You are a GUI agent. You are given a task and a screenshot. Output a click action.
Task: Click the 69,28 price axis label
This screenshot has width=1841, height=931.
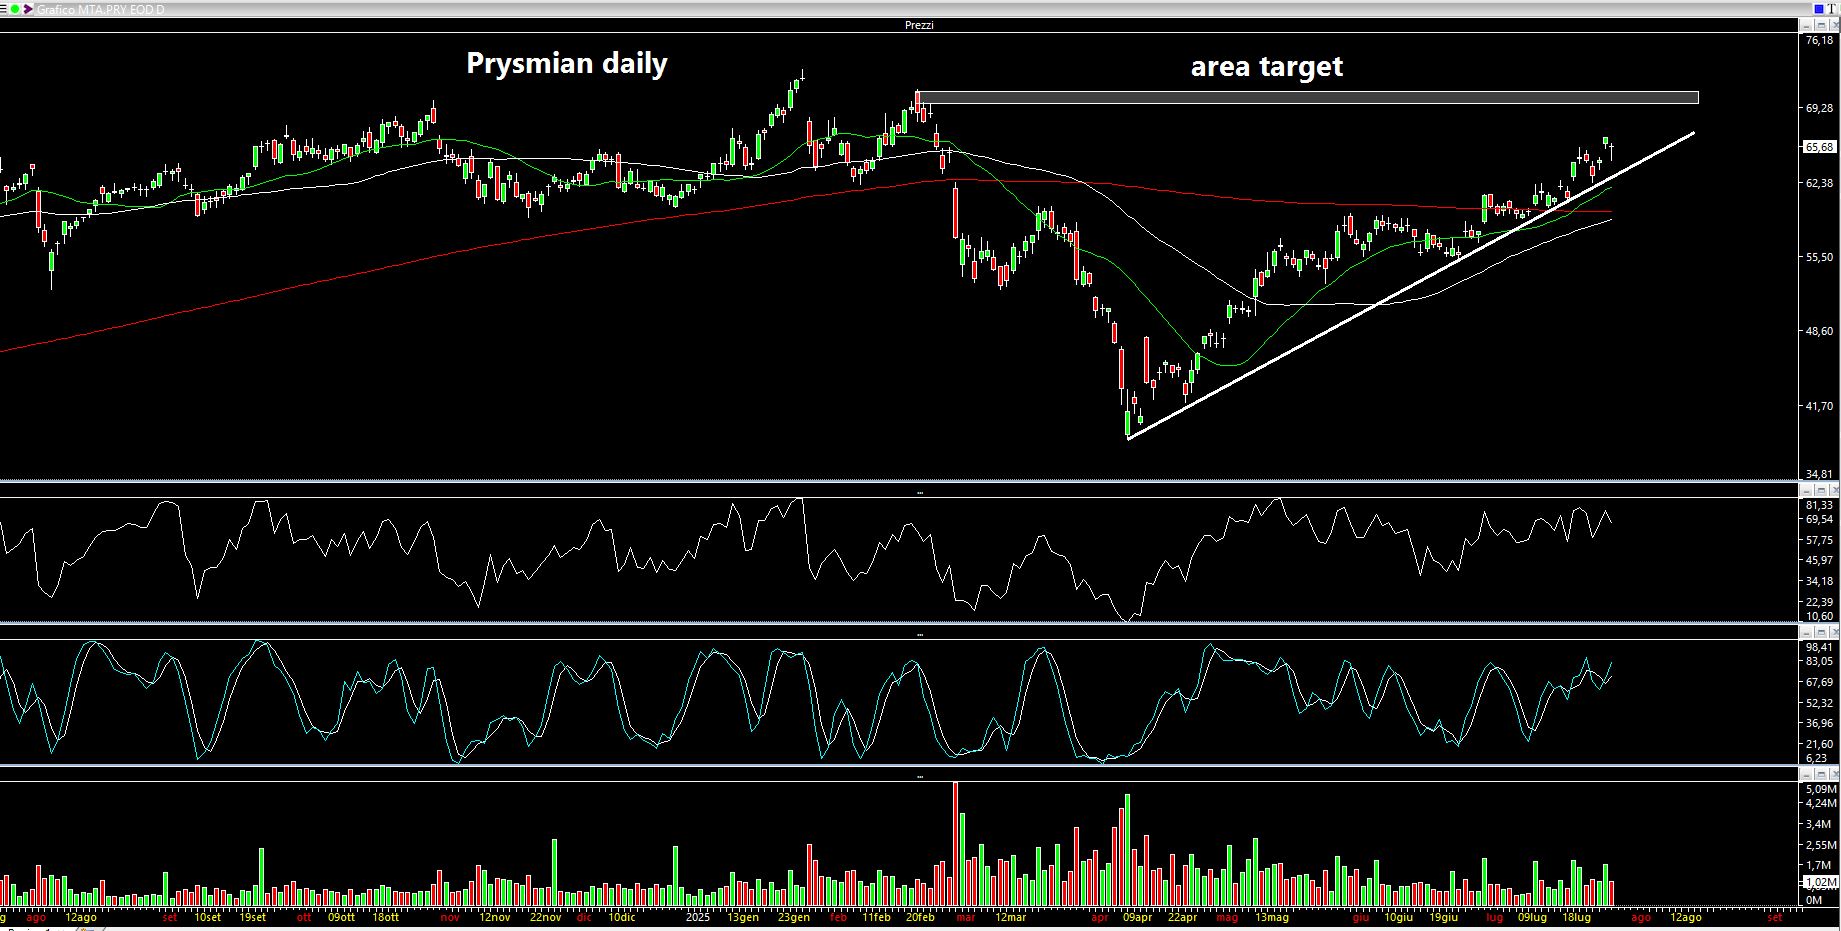coord(1819,108)
